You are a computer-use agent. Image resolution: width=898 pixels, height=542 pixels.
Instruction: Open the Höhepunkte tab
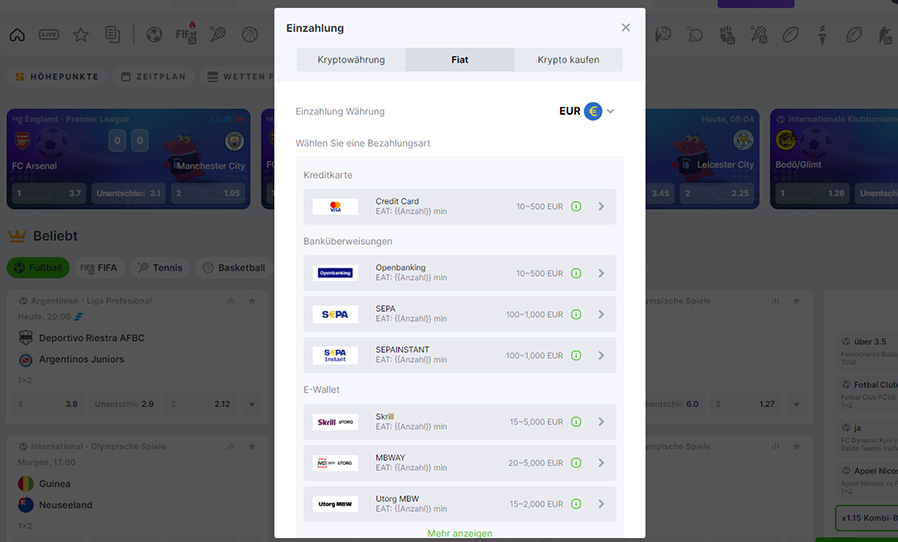click(57, 76)
